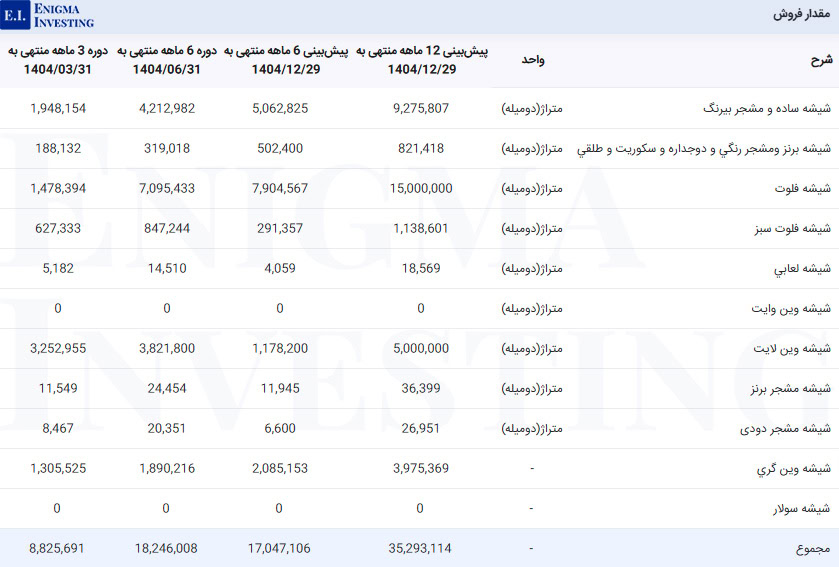
Task: Click the واحد column header
Action: [x=533, y=60]
